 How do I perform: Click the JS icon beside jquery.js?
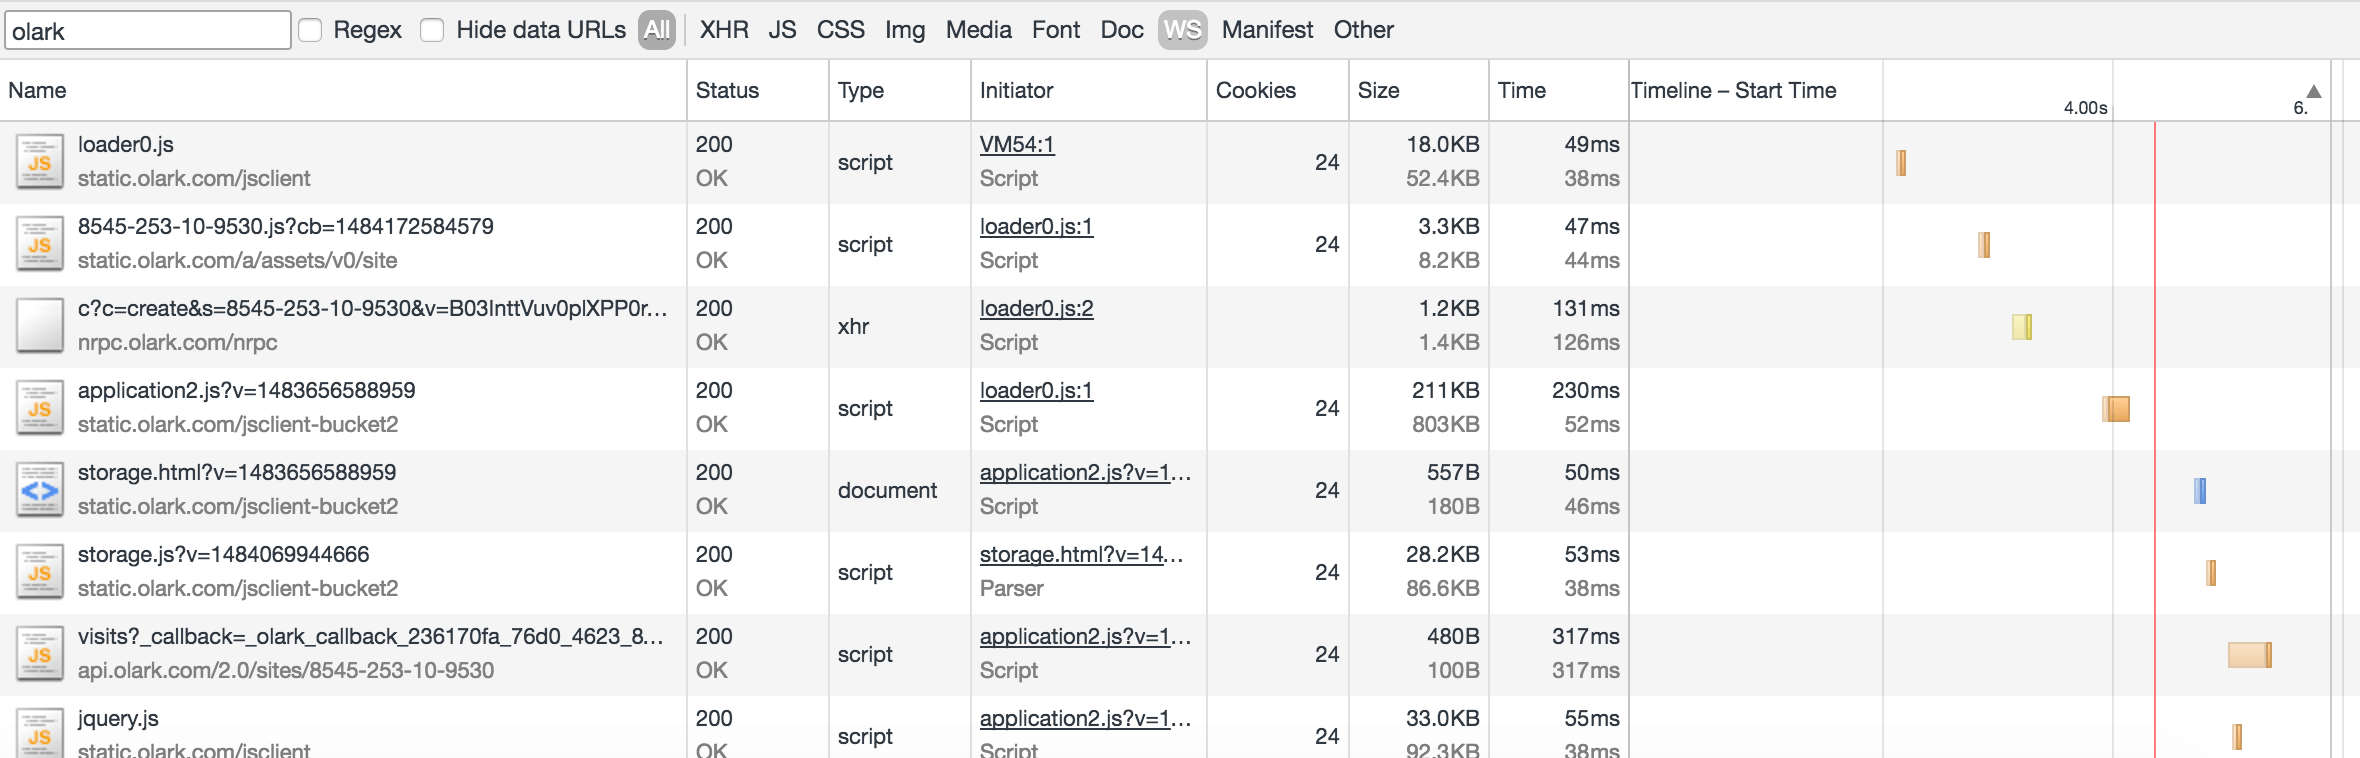click(x=40, y=734)
